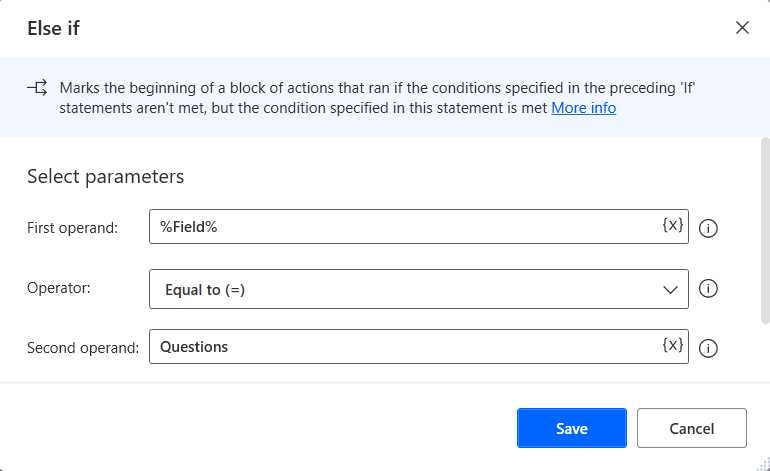The width and height of the screenshot is (770, 471).
Task: Open the More info link
Action: (583, 107)
